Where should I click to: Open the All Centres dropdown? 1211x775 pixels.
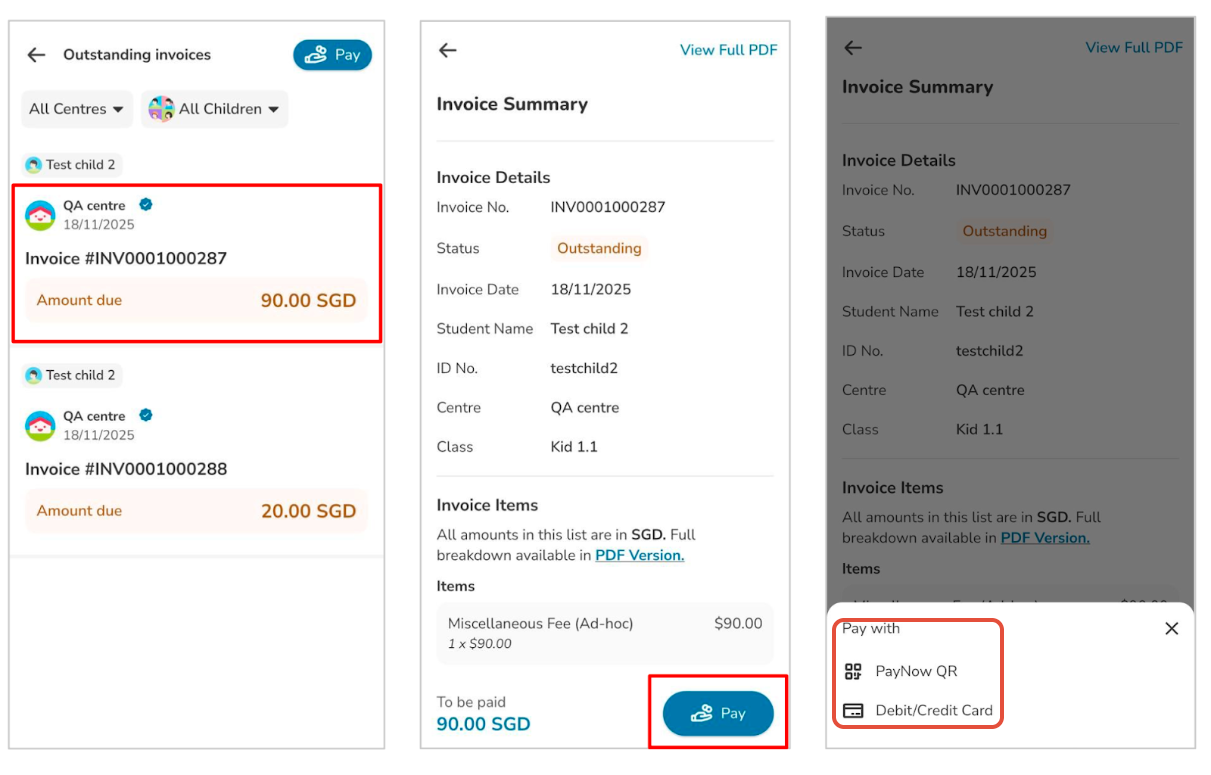[x=76, y=109]
